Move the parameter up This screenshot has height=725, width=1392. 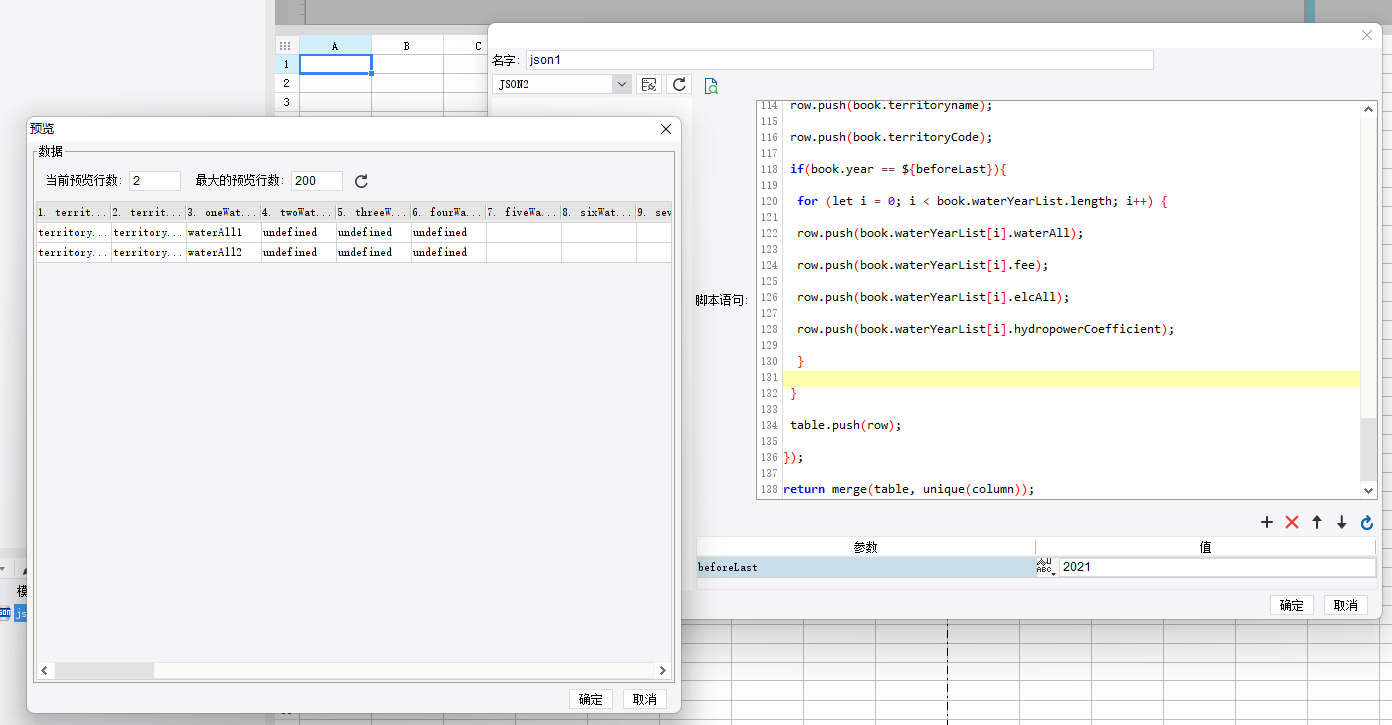(1317, 522)
